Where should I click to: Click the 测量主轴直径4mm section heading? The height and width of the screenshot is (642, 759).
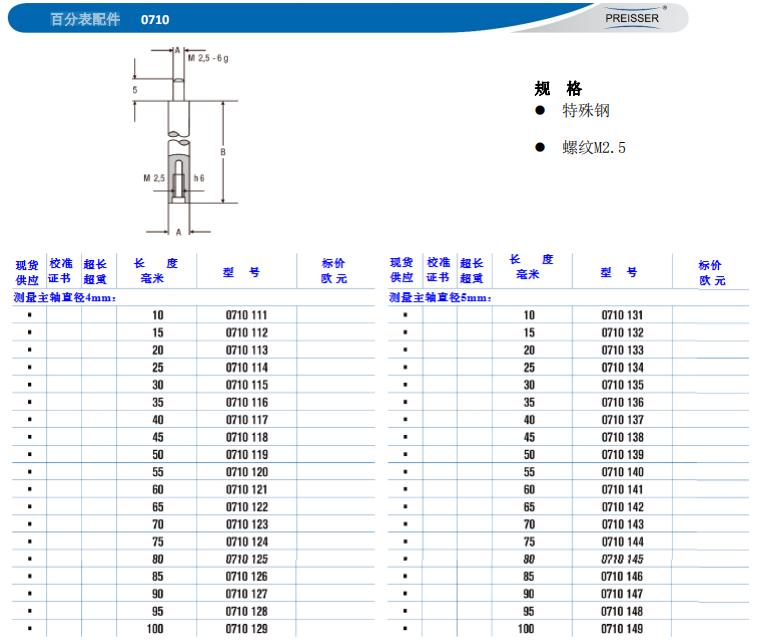[x=64, y=298]
